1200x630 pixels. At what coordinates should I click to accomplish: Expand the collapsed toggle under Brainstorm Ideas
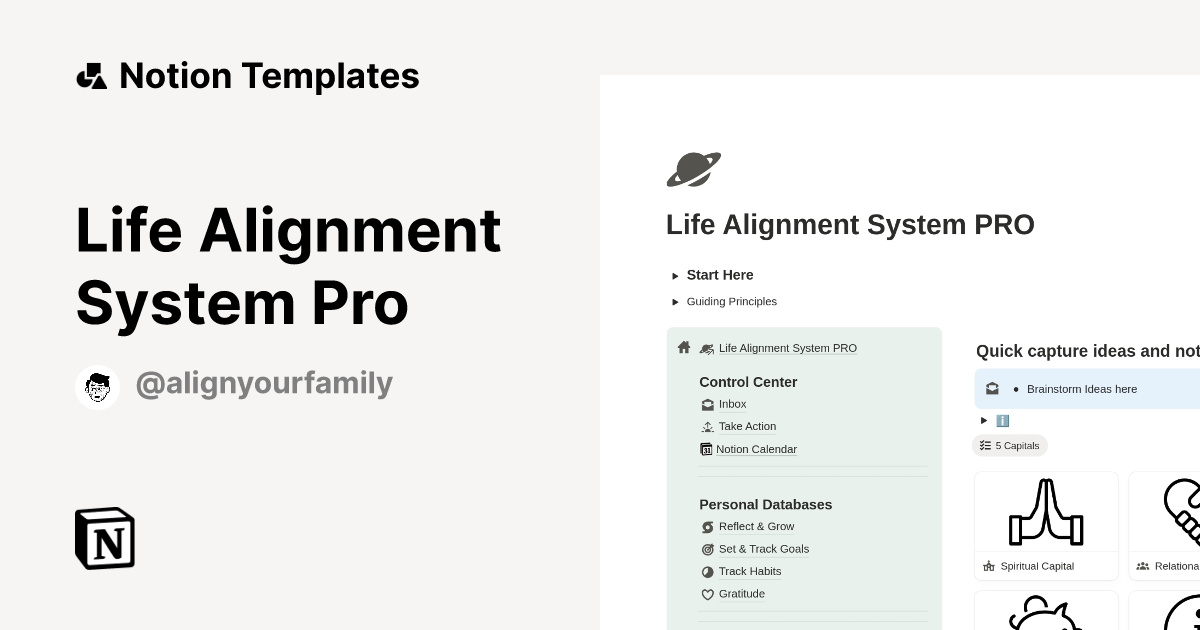click(984, 420)
